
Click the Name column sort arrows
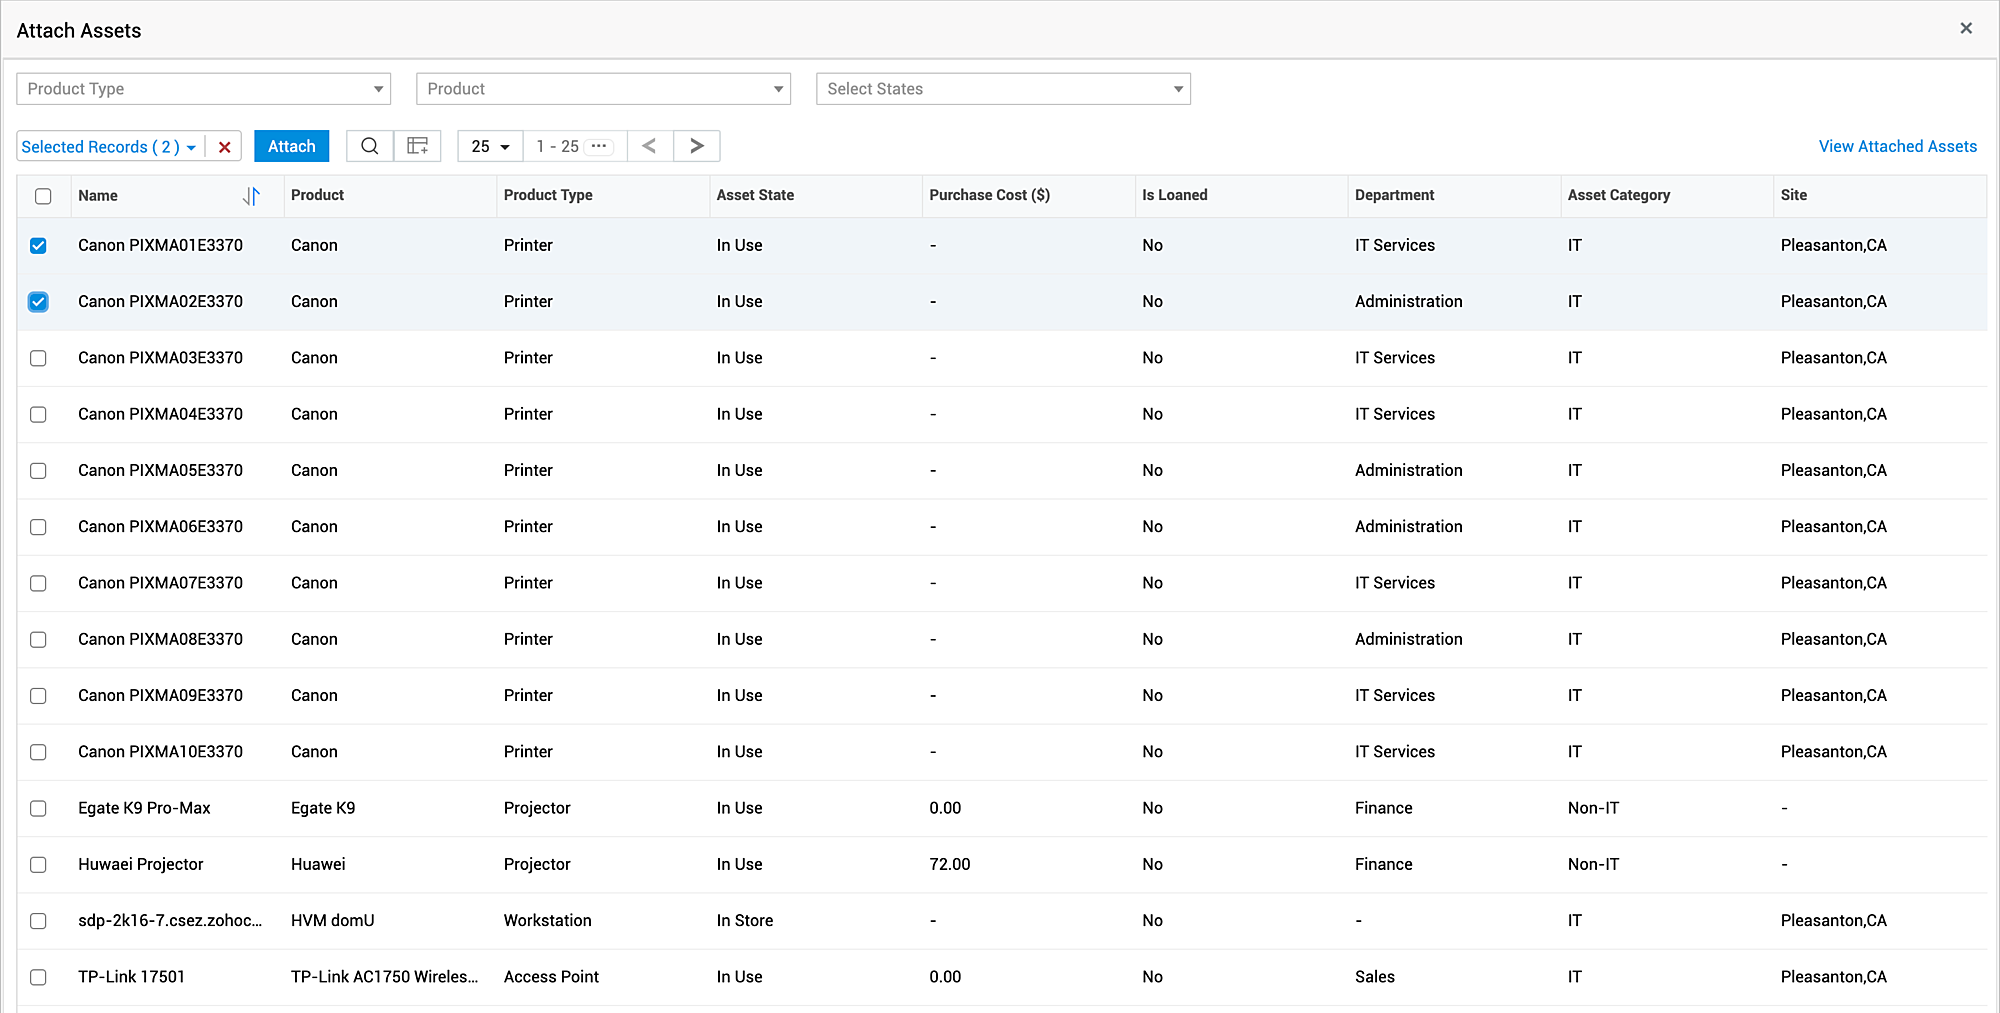251,196
